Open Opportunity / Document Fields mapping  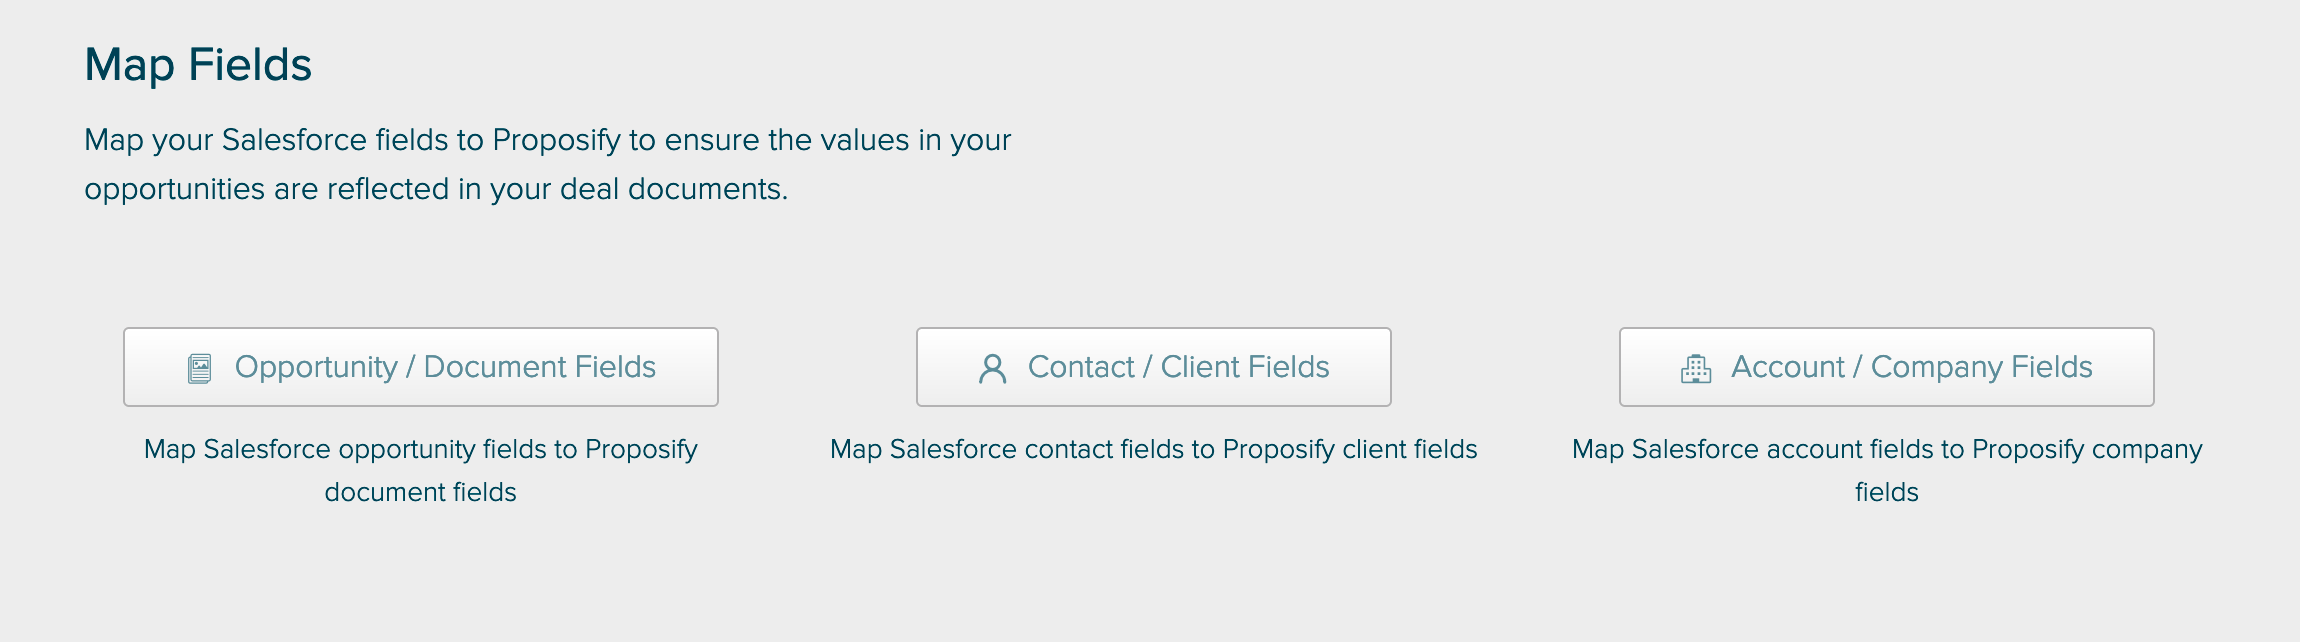tap(420, 367)
